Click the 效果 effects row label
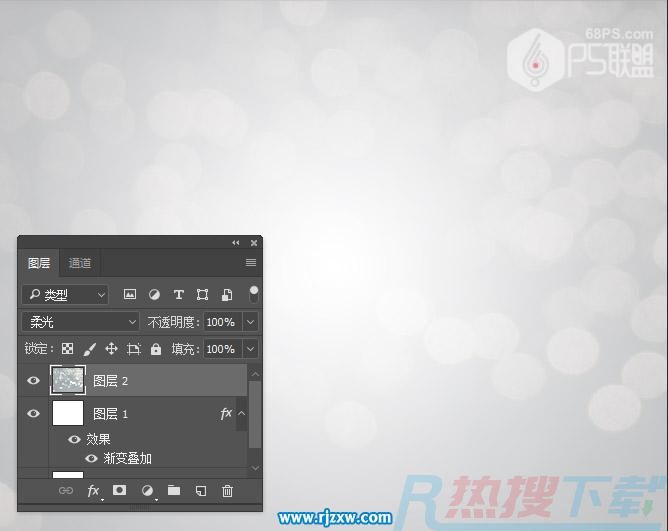Viewport: 668px width, 531px height. (x=98, y=439)
